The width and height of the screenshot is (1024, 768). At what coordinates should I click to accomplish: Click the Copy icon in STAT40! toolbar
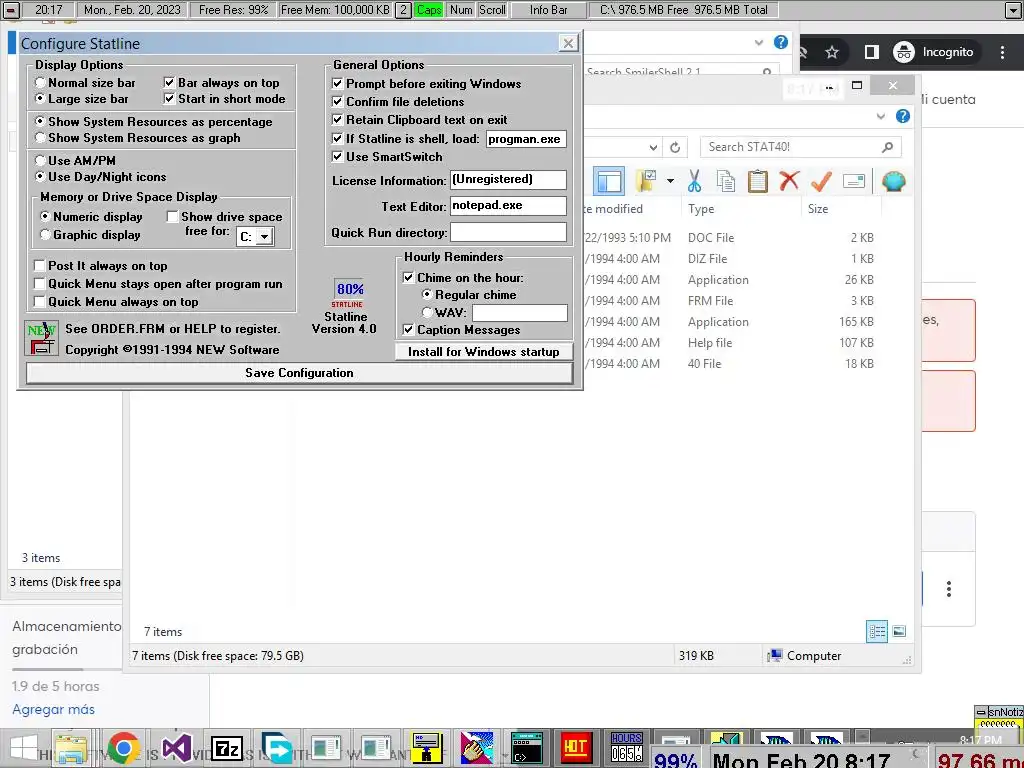coord(726,181)
